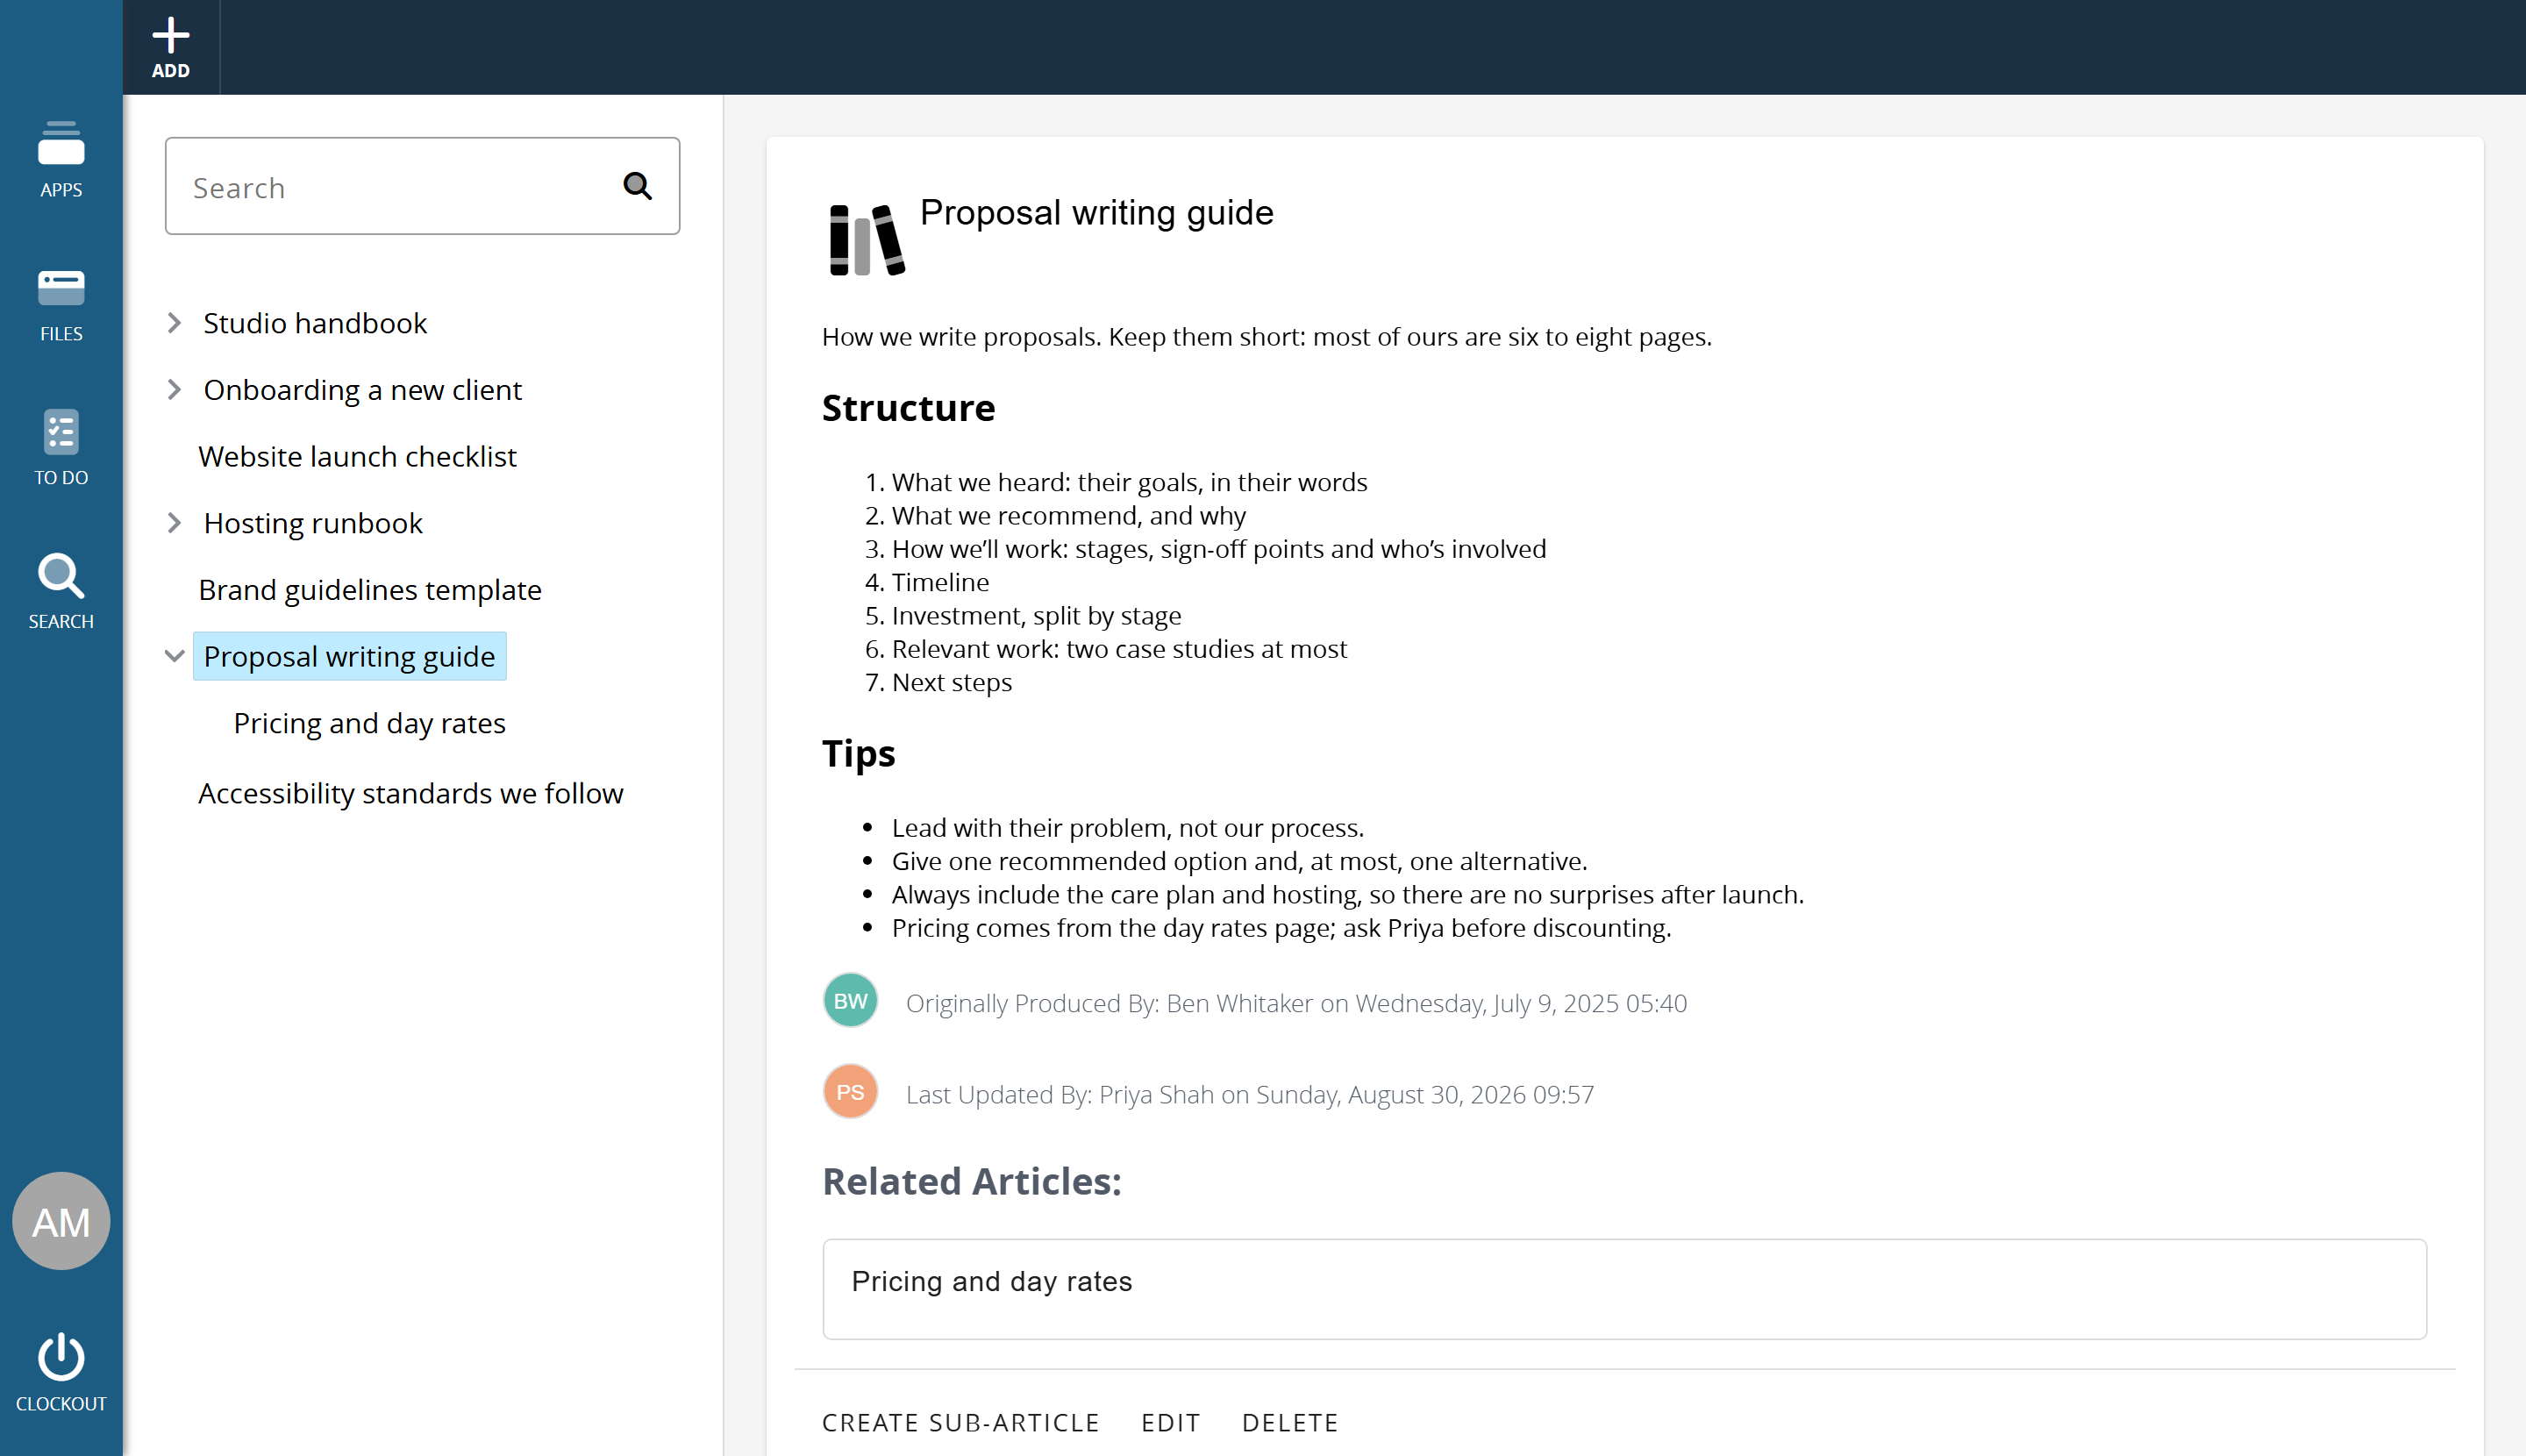Expand the Hosting runbook chevron
Screen dimensions: 2526x1456
pyautogui.click(x=174, y=523)
